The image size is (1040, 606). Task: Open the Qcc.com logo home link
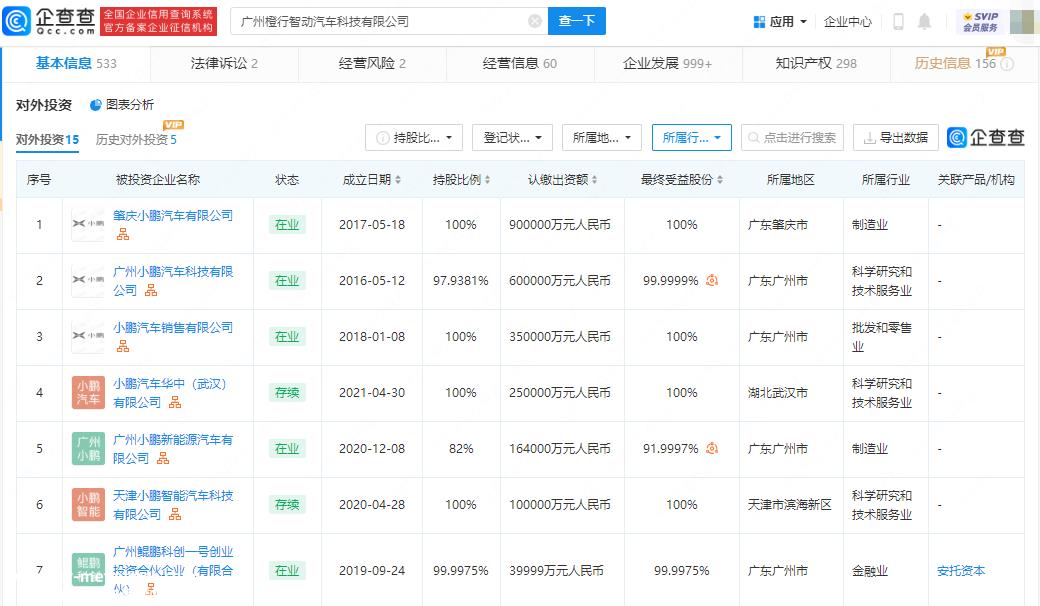48,21
